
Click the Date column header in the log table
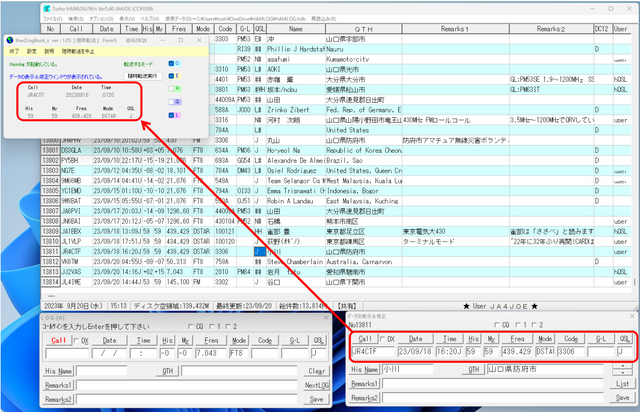(107, 29)
